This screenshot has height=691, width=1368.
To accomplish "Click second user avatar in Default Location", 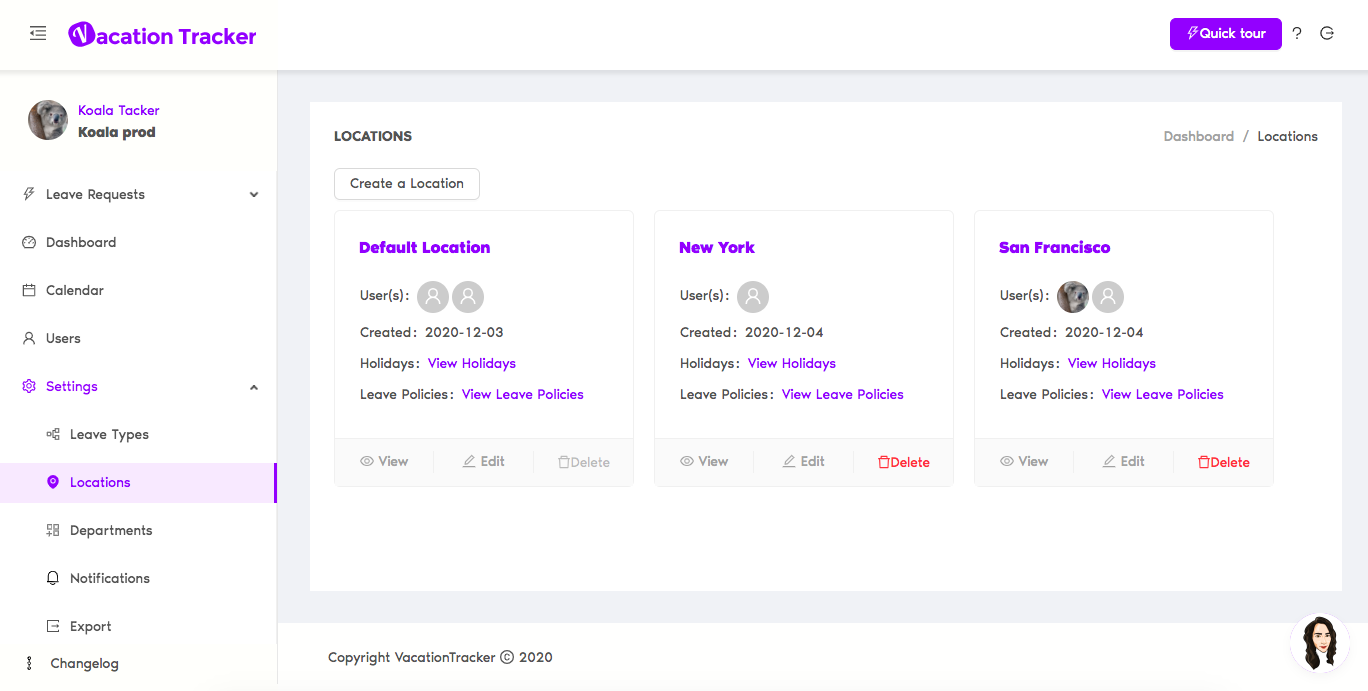I will (468, 296).
